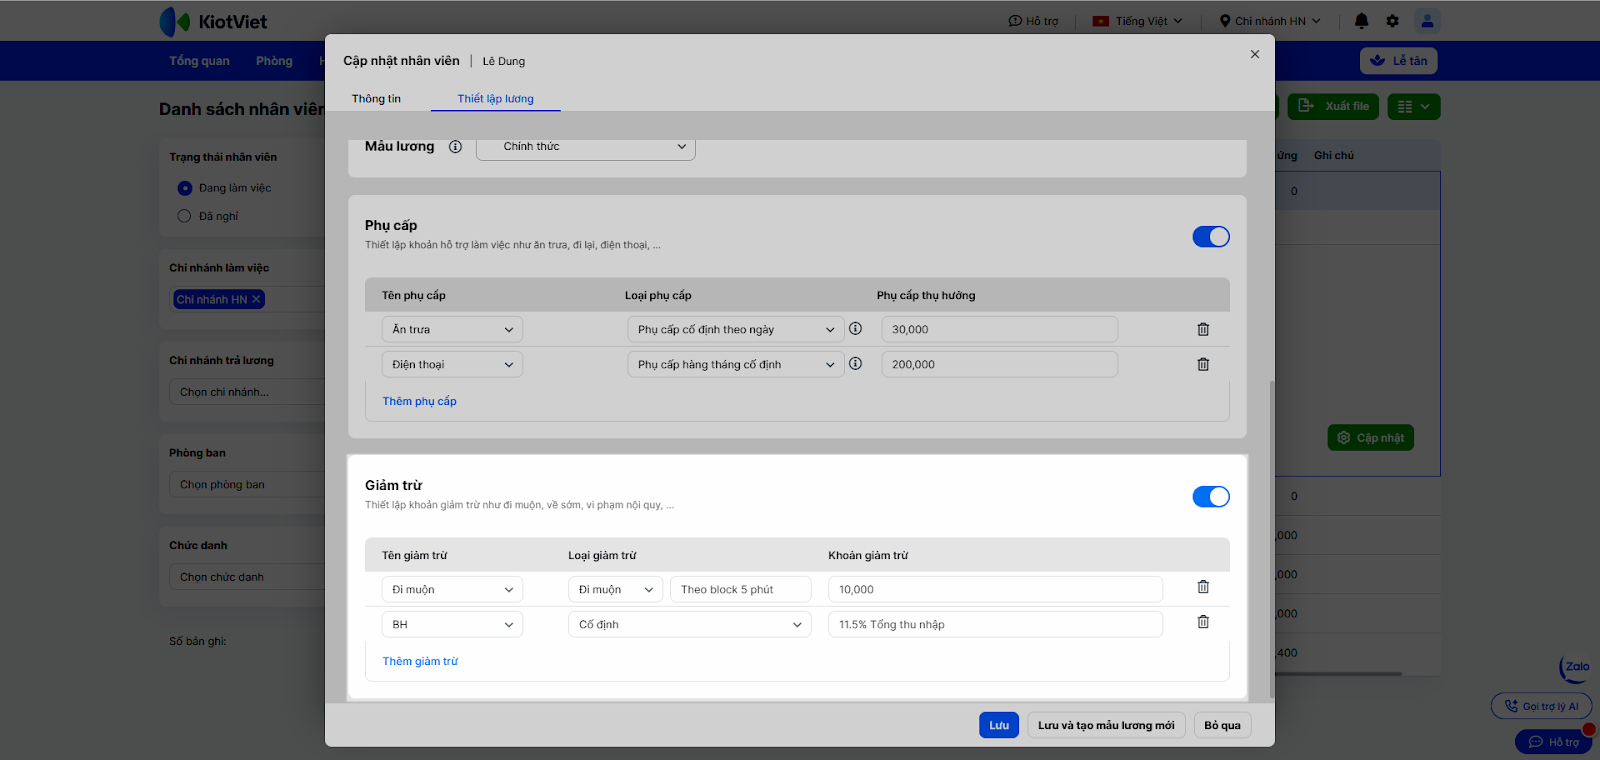Disable the Phụ cấp toggle
The image size is (1600, 760).
(x=1210, y=237)
